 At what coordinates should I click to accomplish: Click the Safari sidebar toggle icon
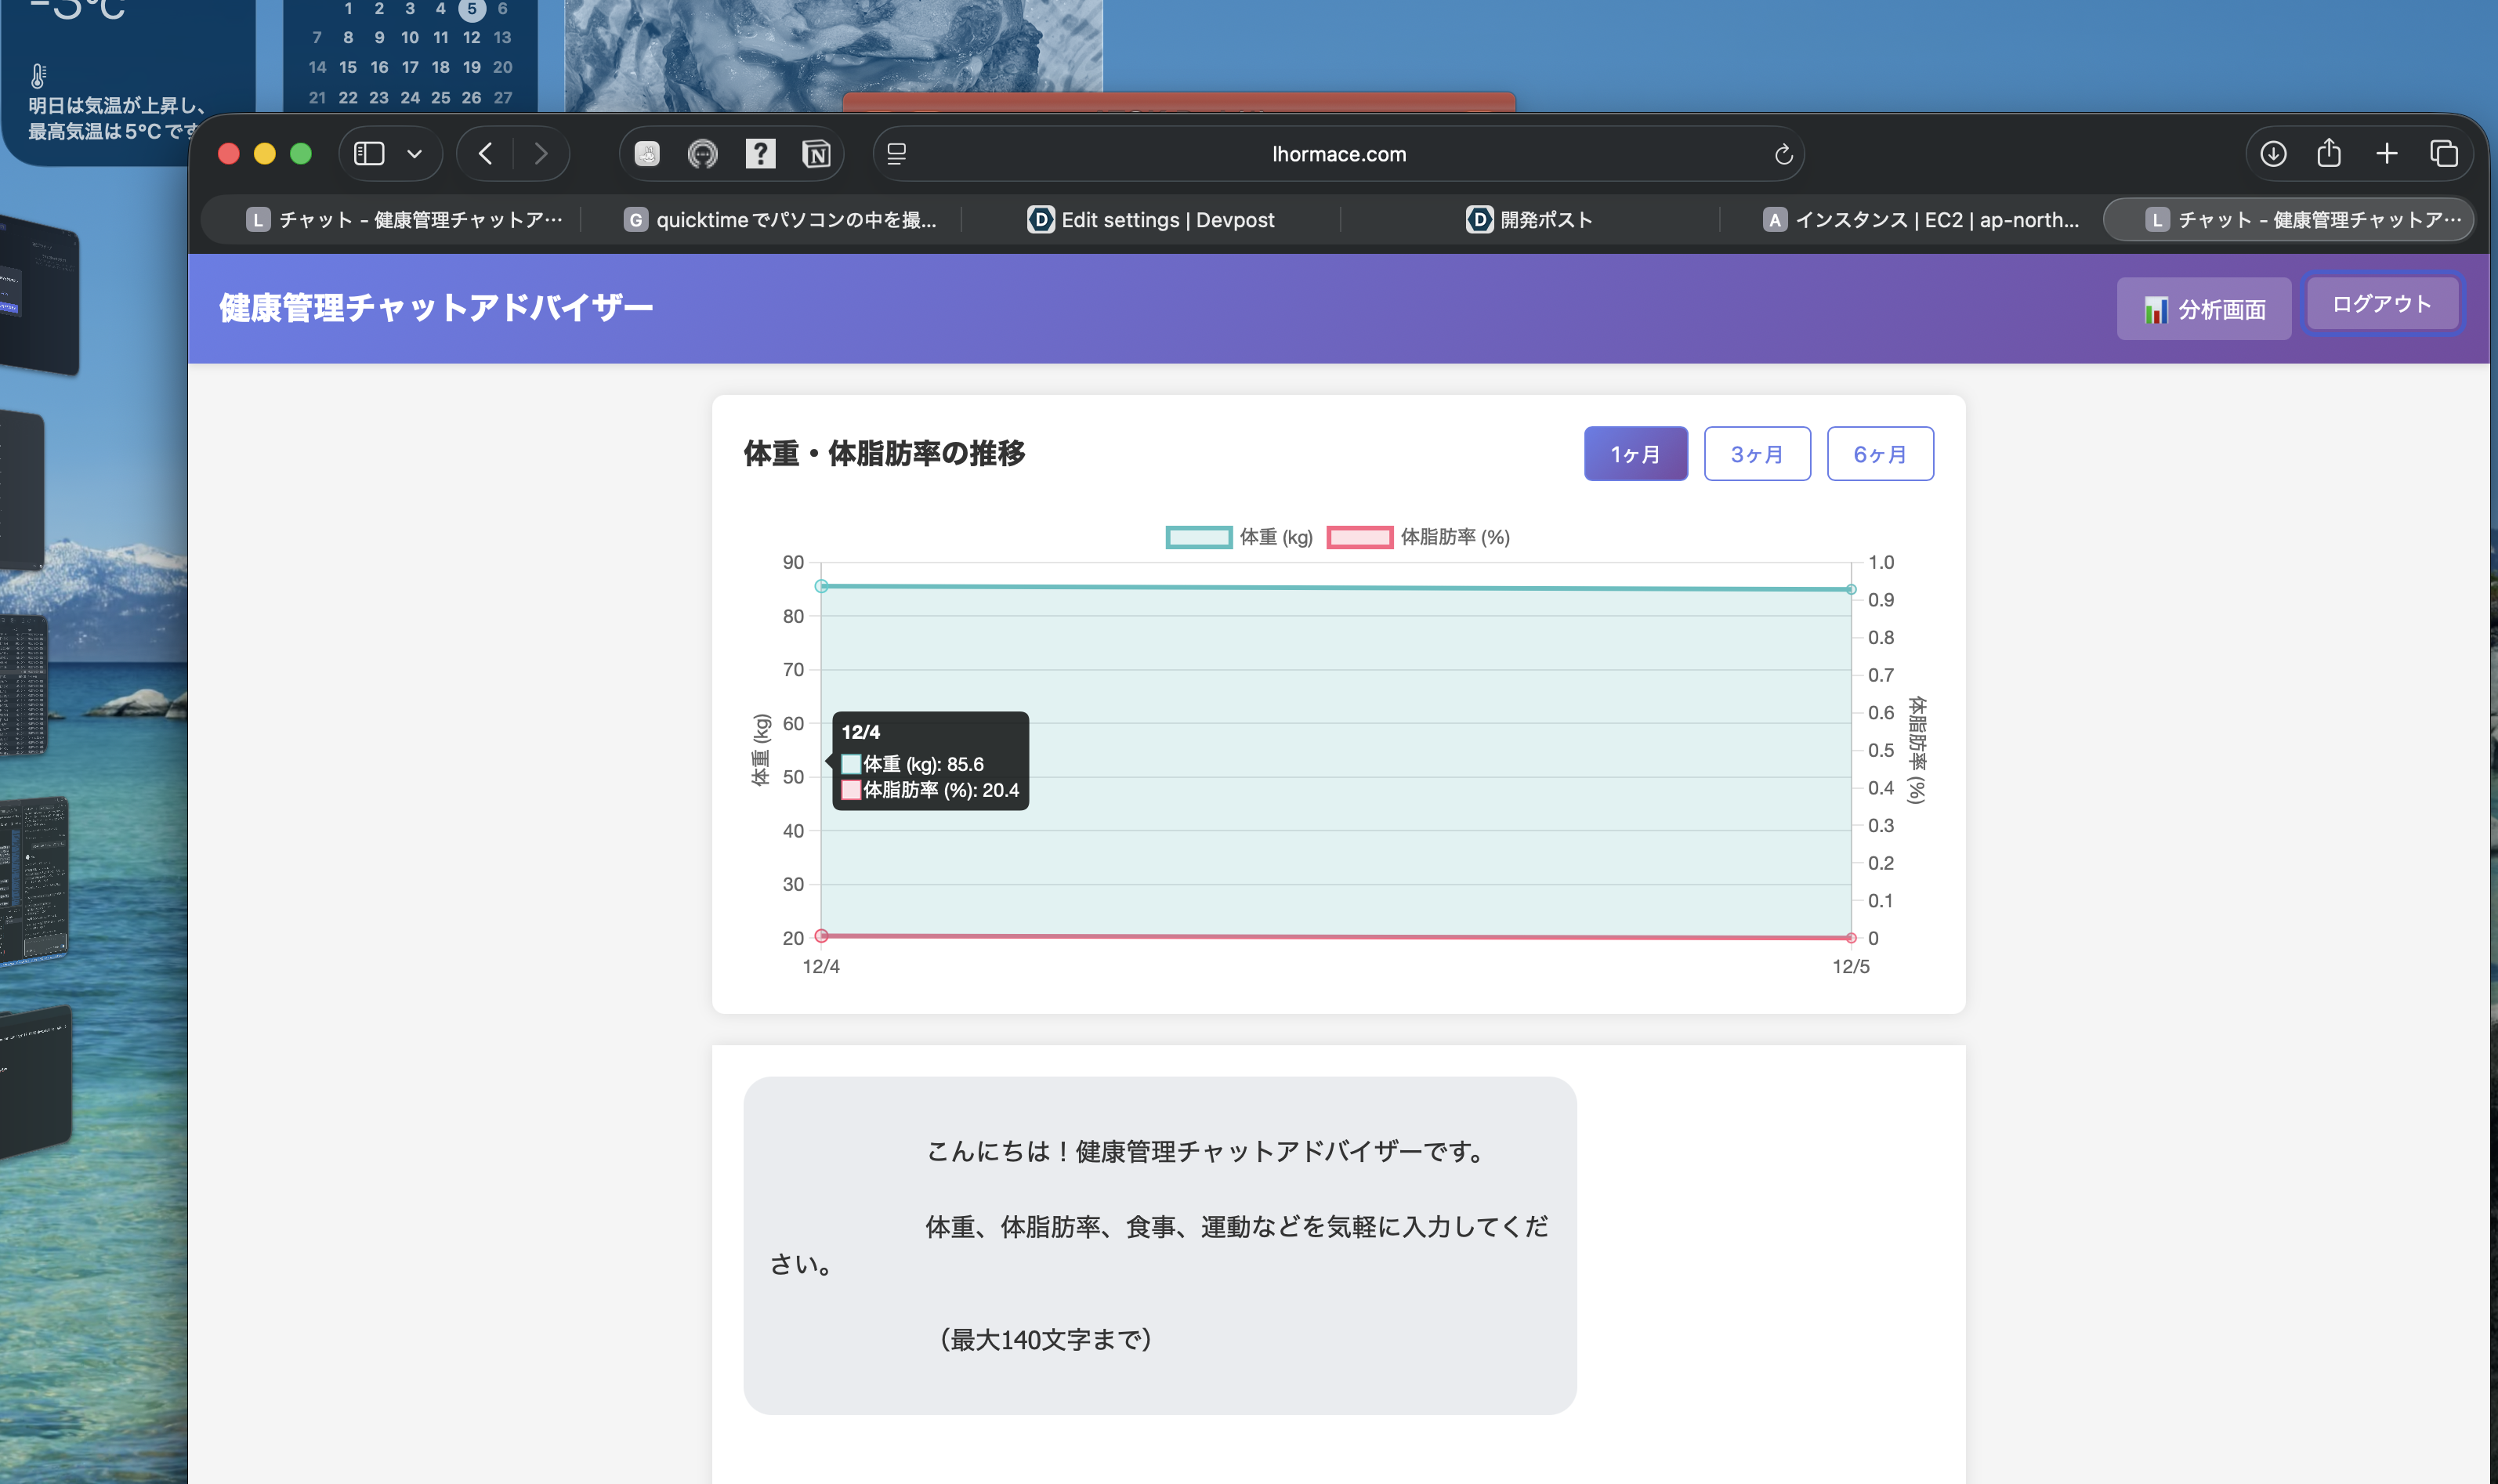coord(369,154)
